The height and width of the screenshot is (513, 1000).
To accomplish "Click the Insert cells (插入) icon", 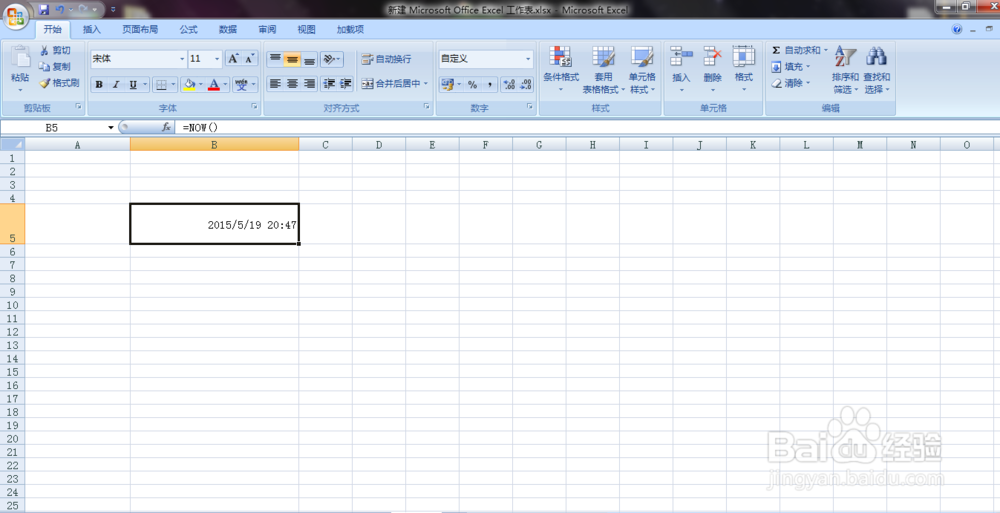I will point(681,57).
